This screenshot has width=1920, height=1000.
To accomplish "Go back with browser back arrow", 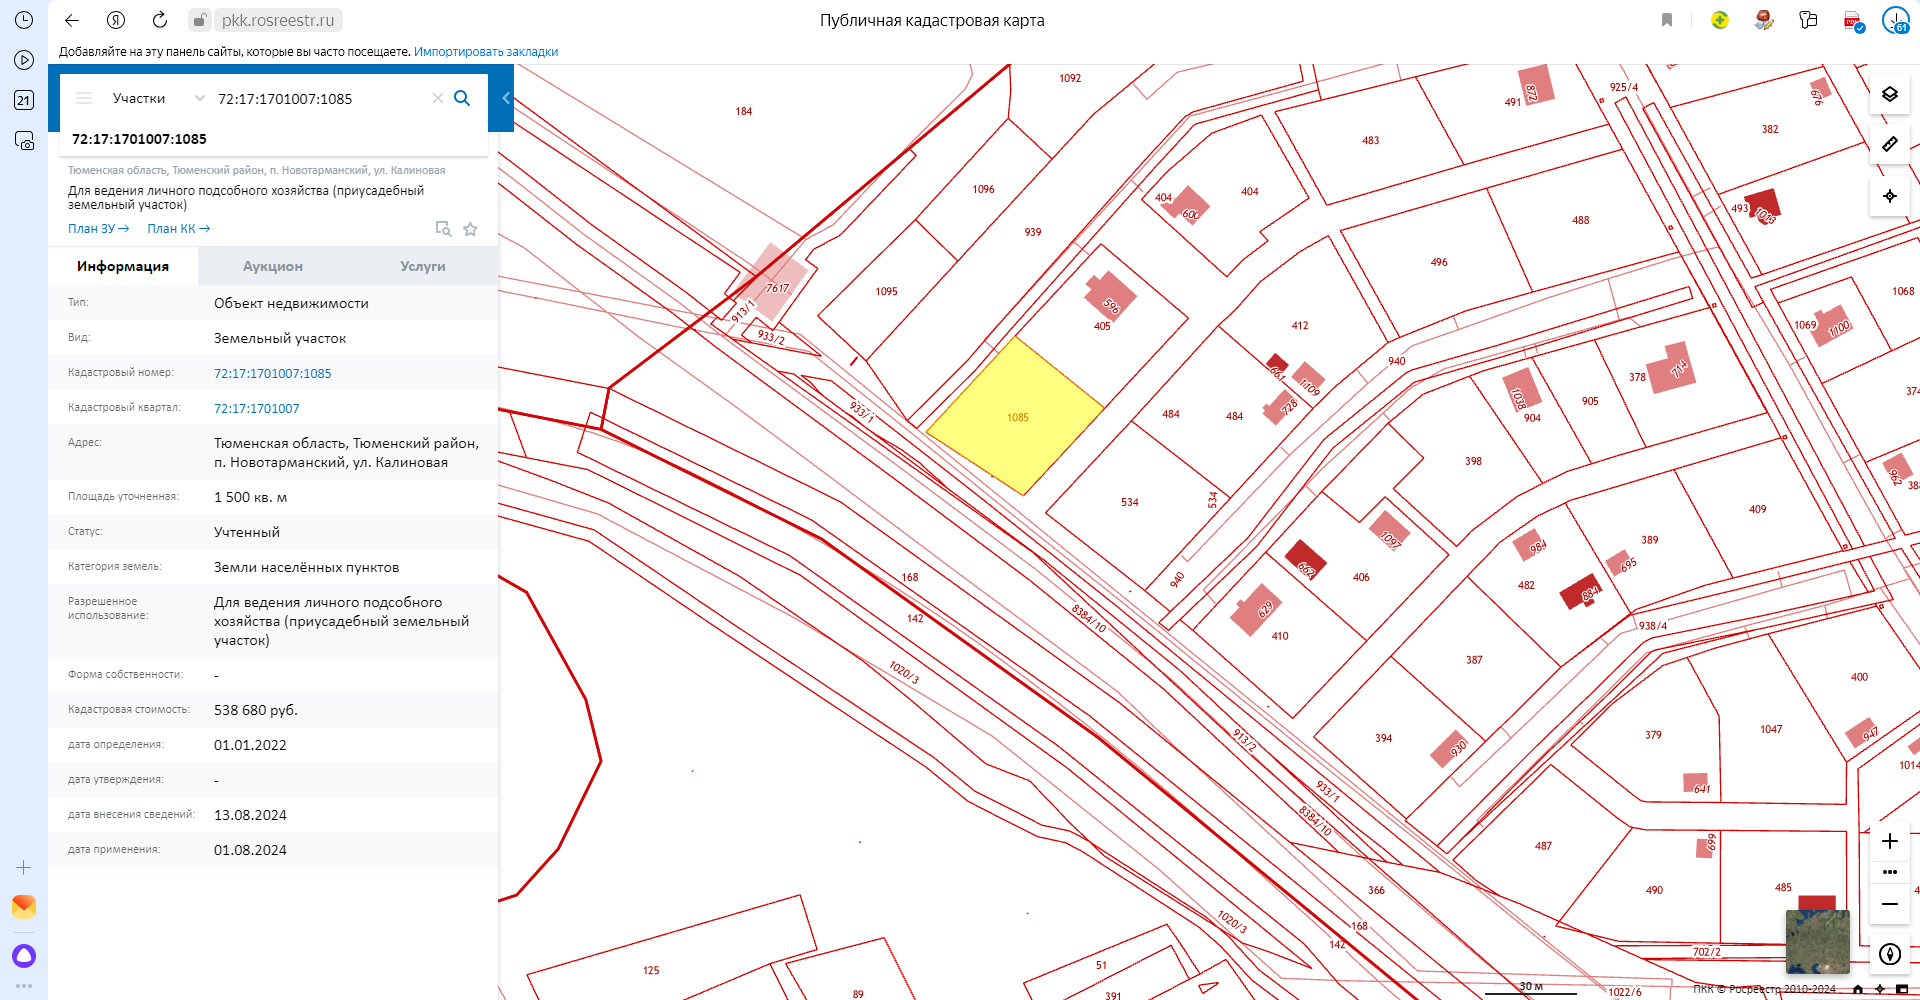I will pos(72,20).
